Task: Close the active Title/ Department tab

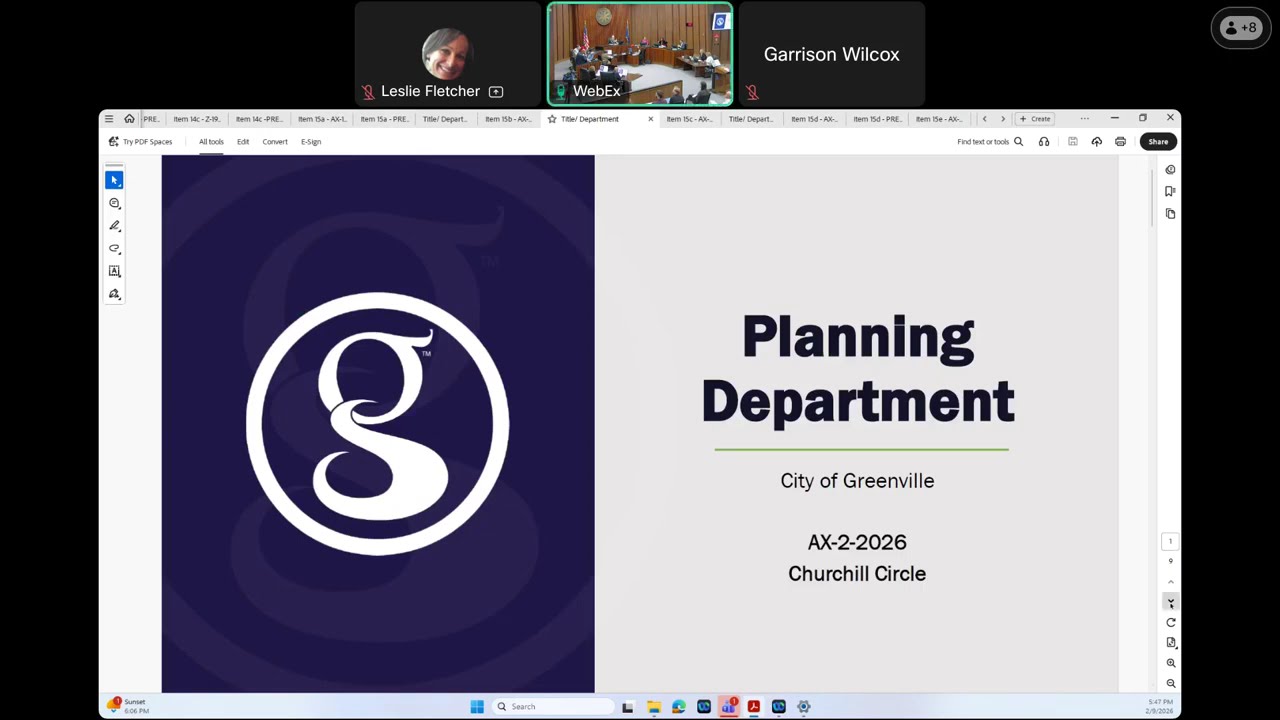Action: coord(650,119)
